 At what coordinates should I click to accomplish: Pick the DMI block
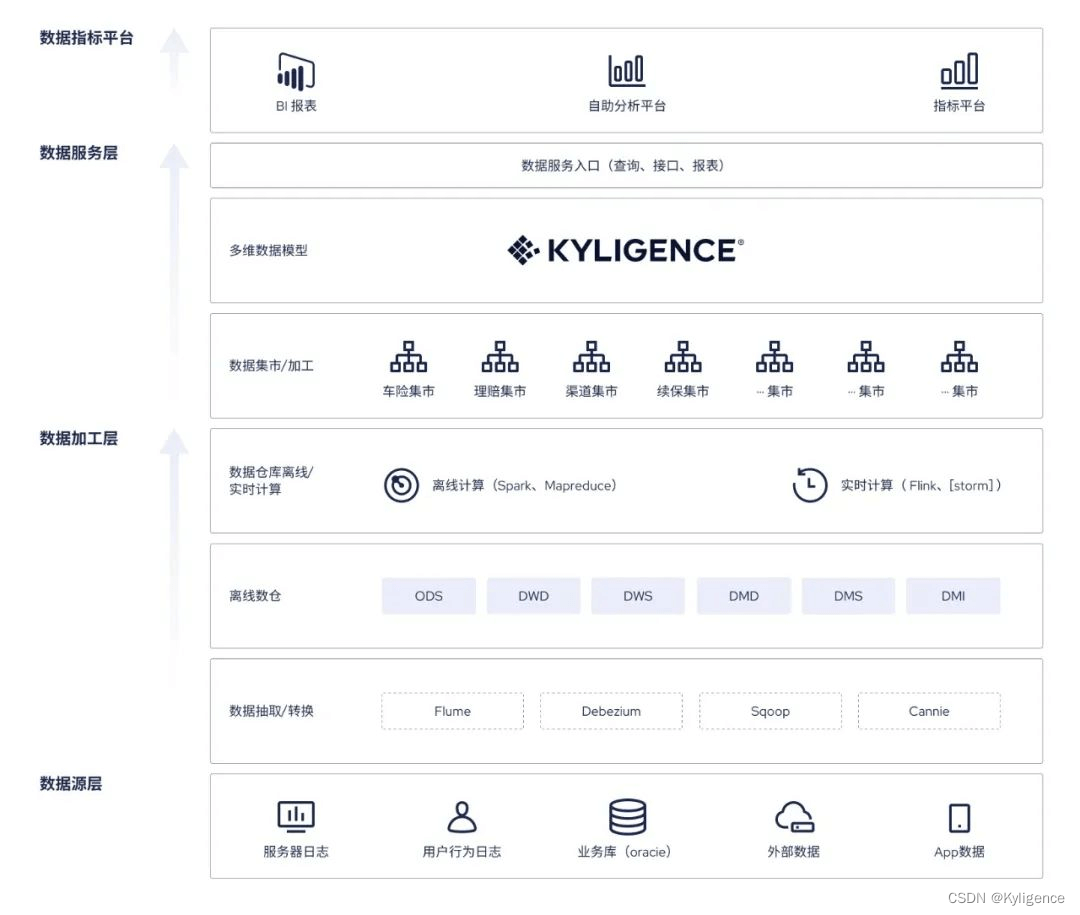pos(953,596)
